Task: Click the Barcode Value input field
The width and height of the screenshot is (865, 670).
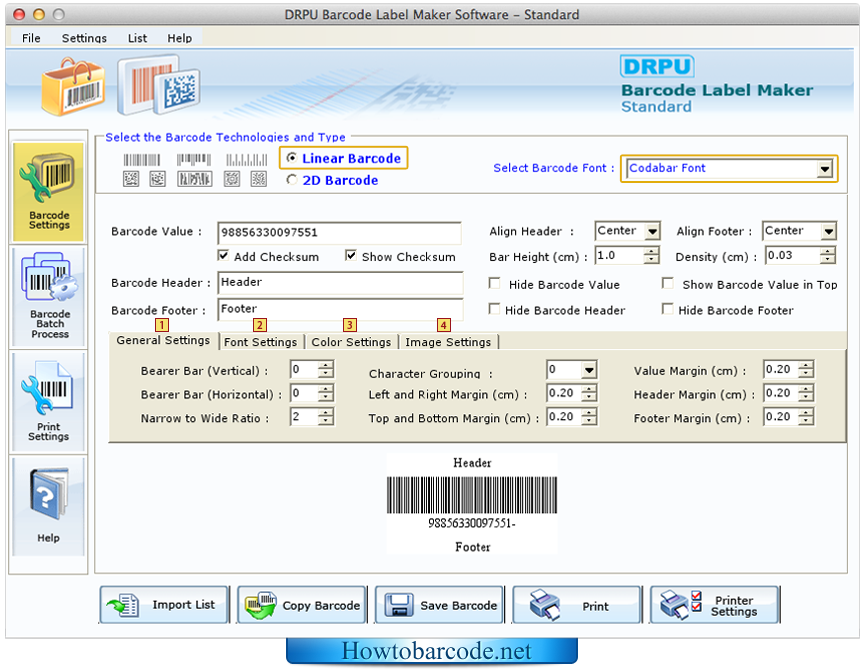Action: pyautogui.click(x=339, y=233)
